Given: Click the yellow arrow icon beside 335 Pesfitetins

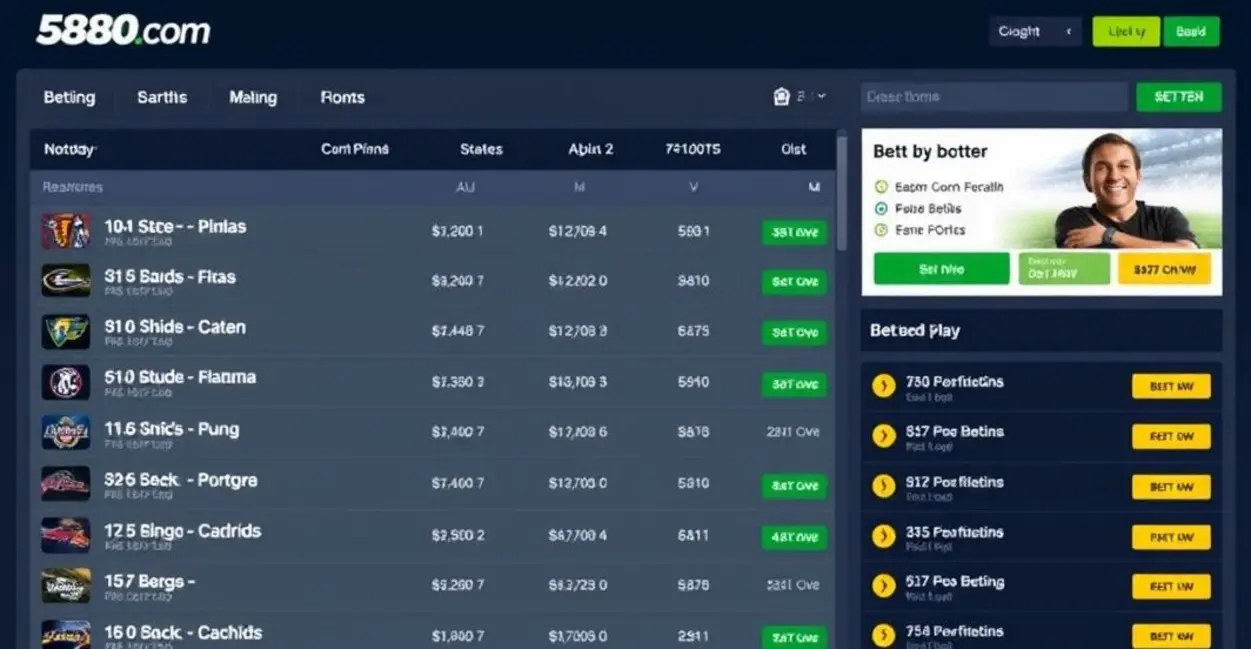Looking at the screenshot, I should tap(883, 536).
